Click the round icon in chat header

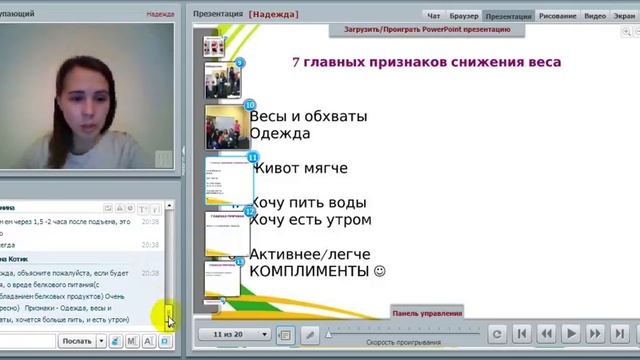coord(130,208)
